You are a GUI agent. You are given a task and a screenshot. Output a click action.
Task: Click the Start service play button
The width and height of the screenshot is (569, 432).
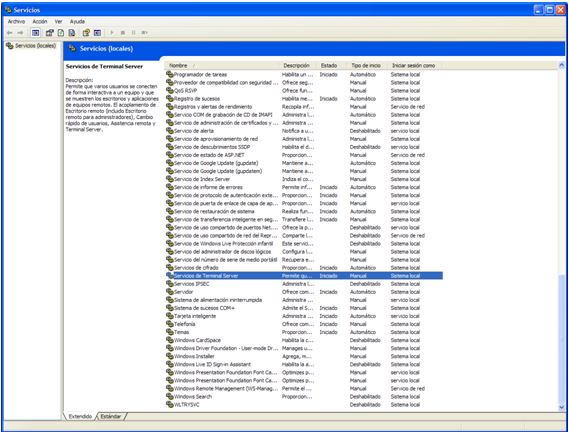coord(112,33)
